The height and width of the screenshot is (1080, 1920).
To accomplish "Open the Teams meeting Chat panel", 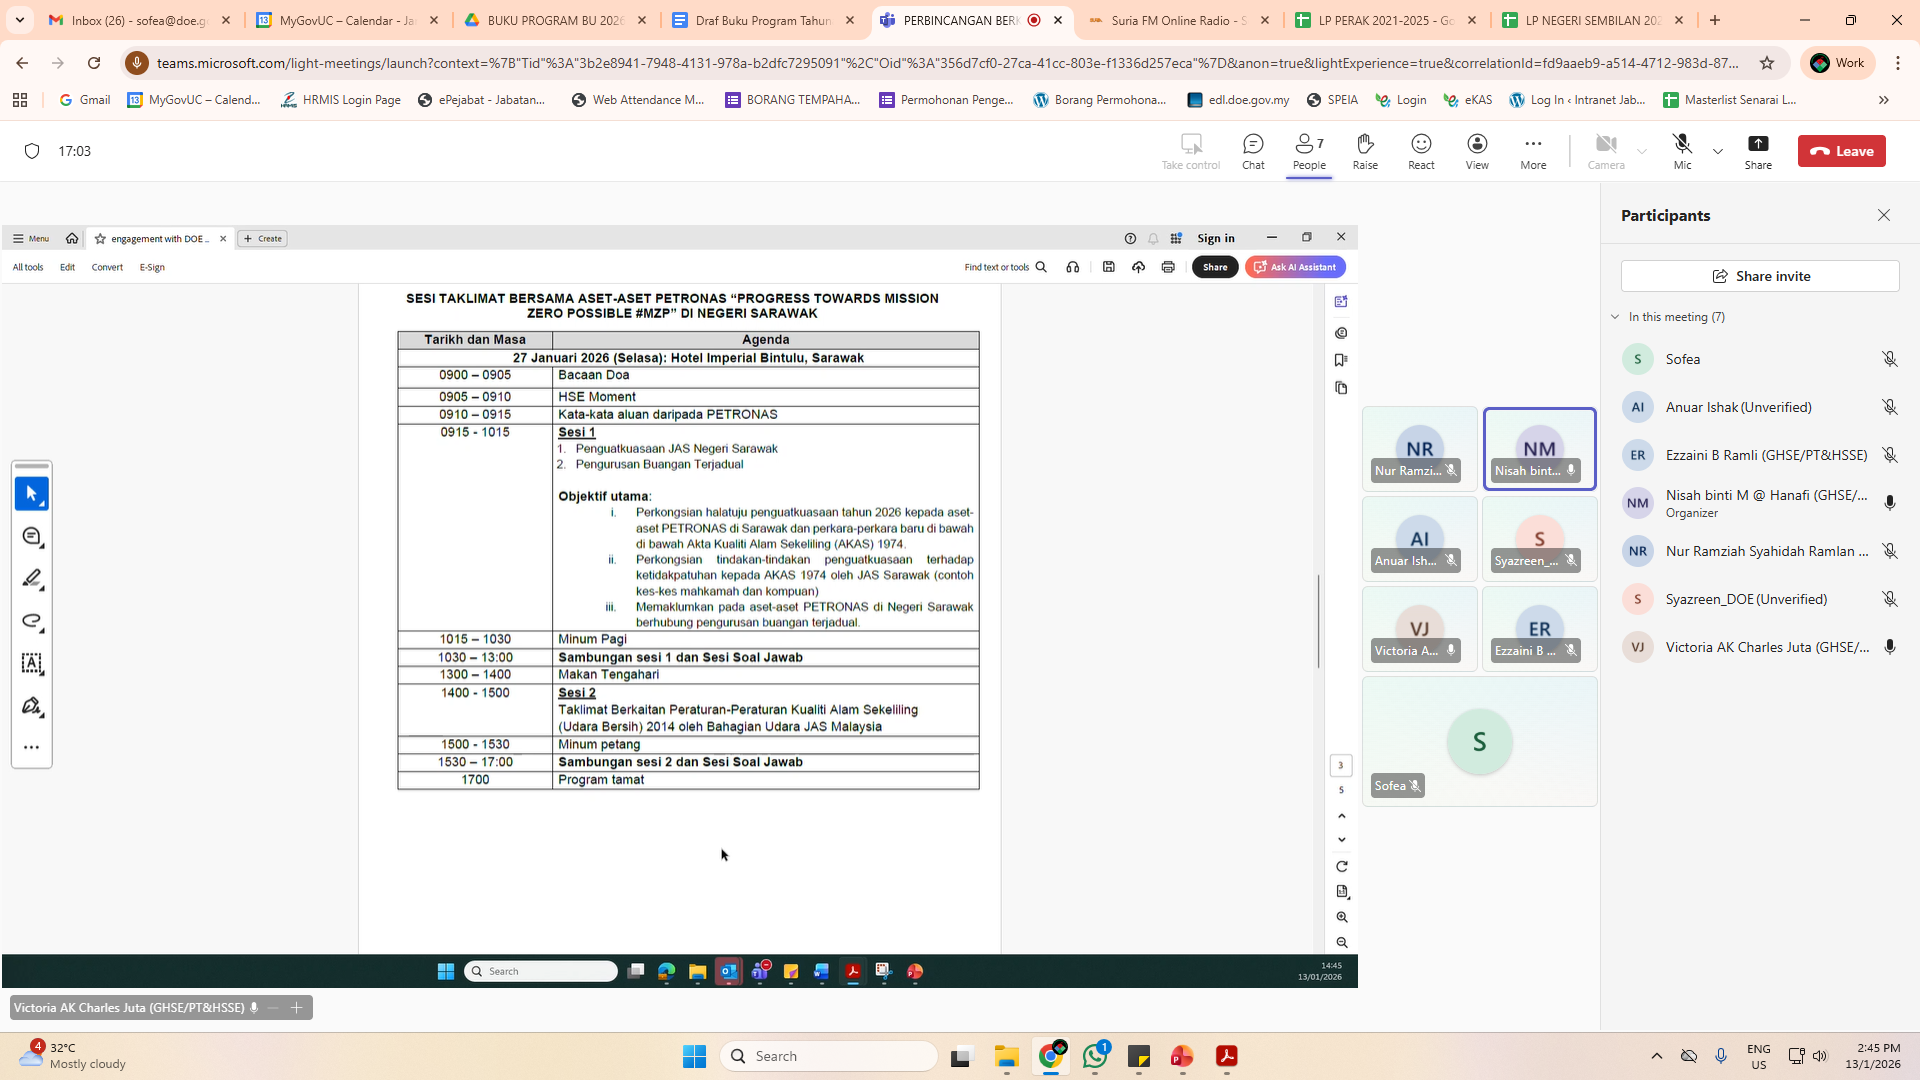I will (1253, 151).
